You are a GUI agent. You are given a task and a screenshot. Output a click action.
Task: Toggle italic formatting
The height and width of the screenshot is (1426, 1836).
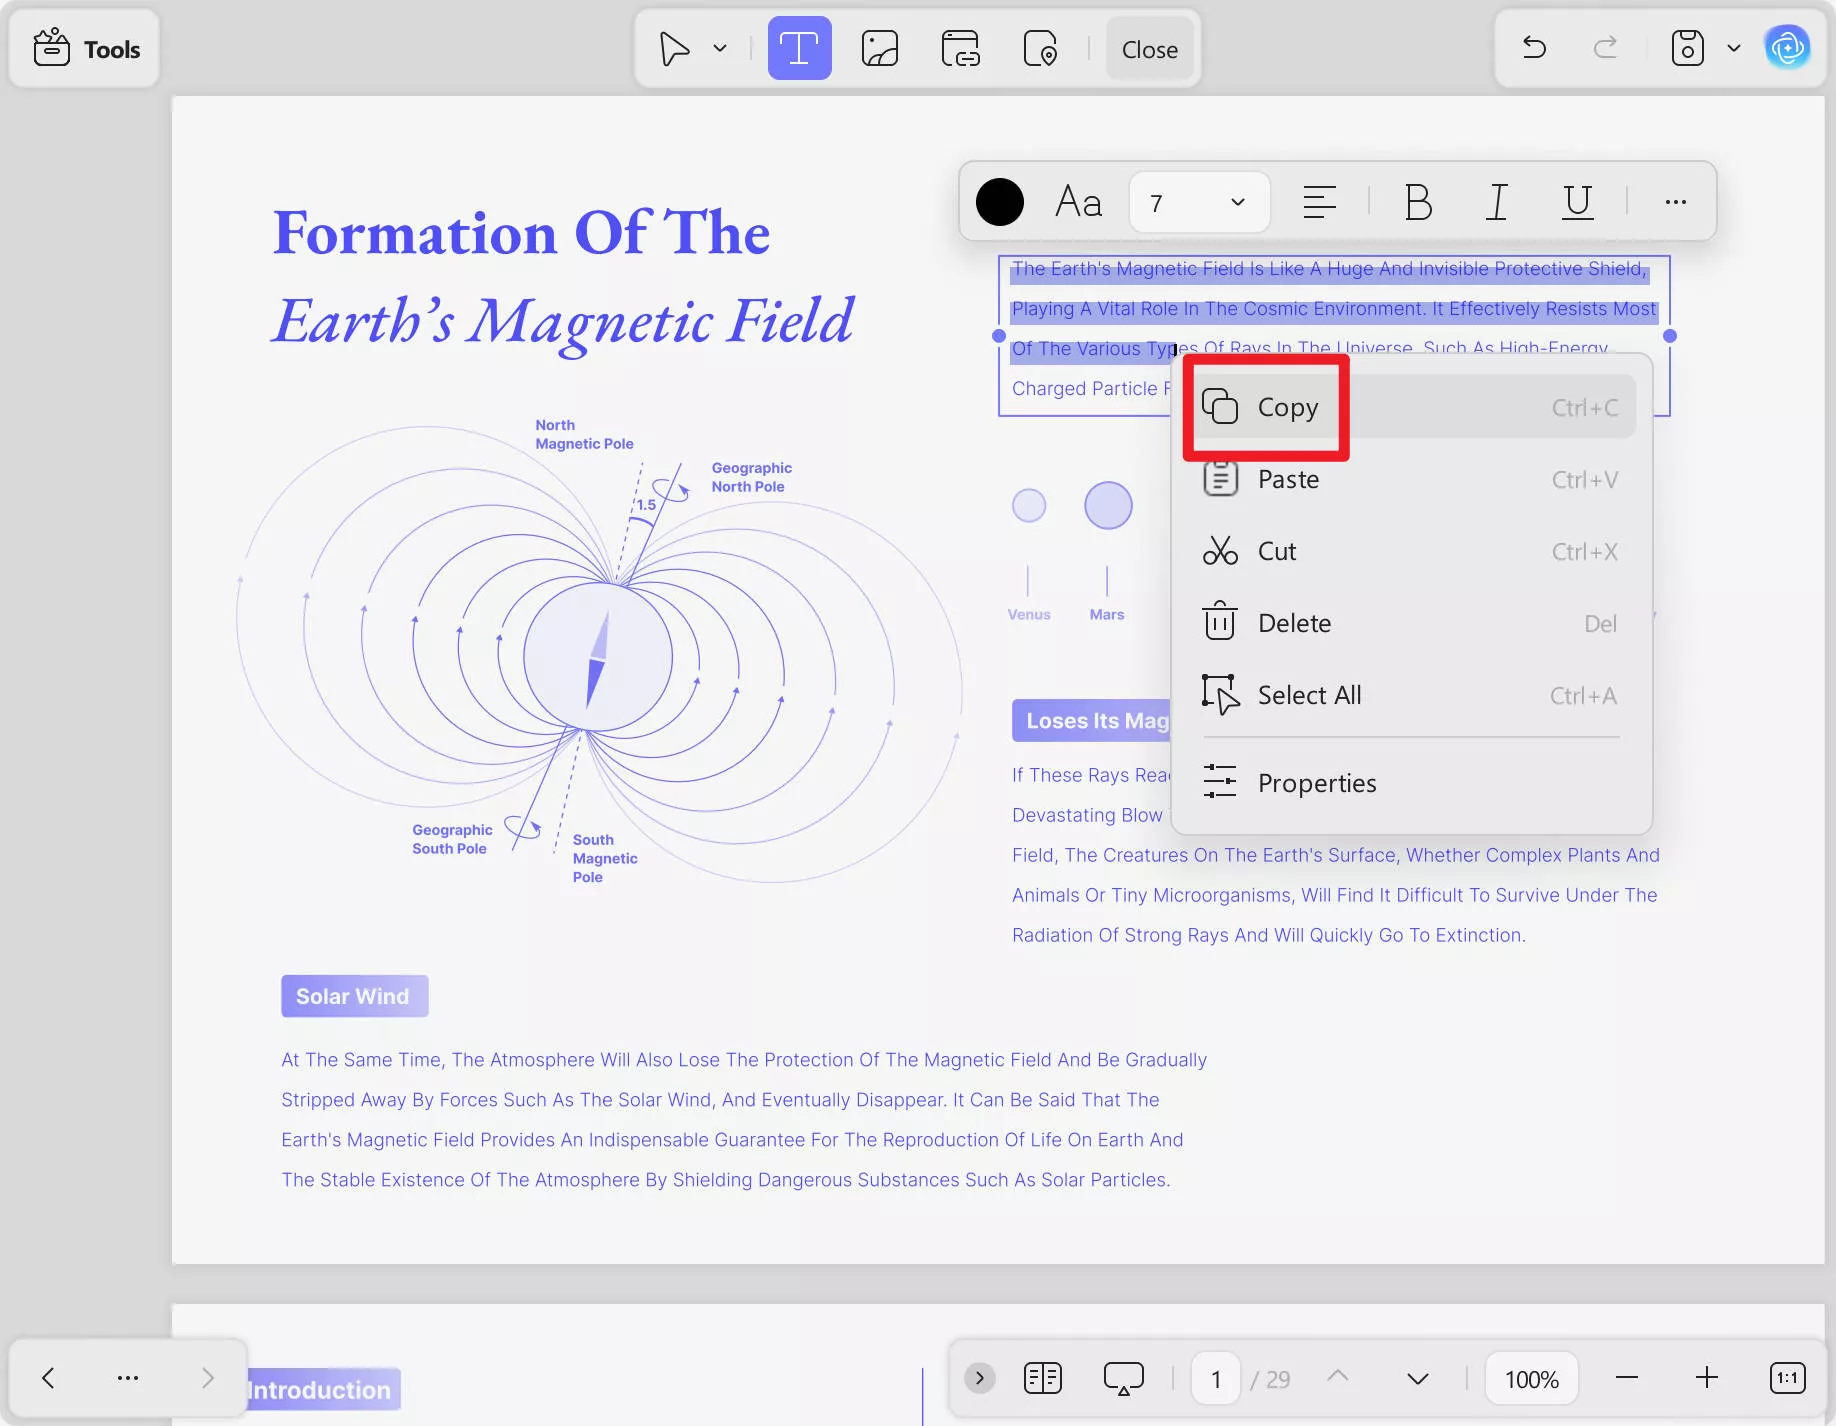coord(1496,202)
